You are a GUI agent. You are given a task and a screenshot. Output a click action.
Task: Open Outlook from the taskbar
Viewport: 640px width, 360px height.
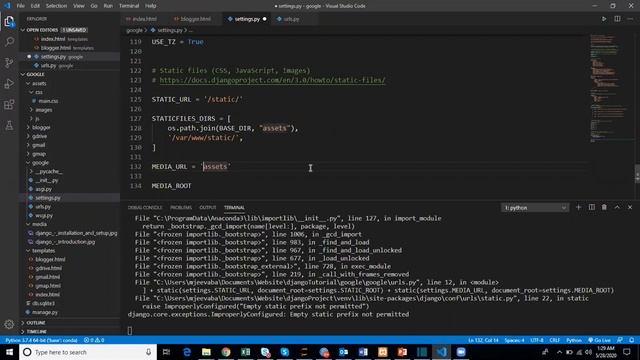click(343, 352)
